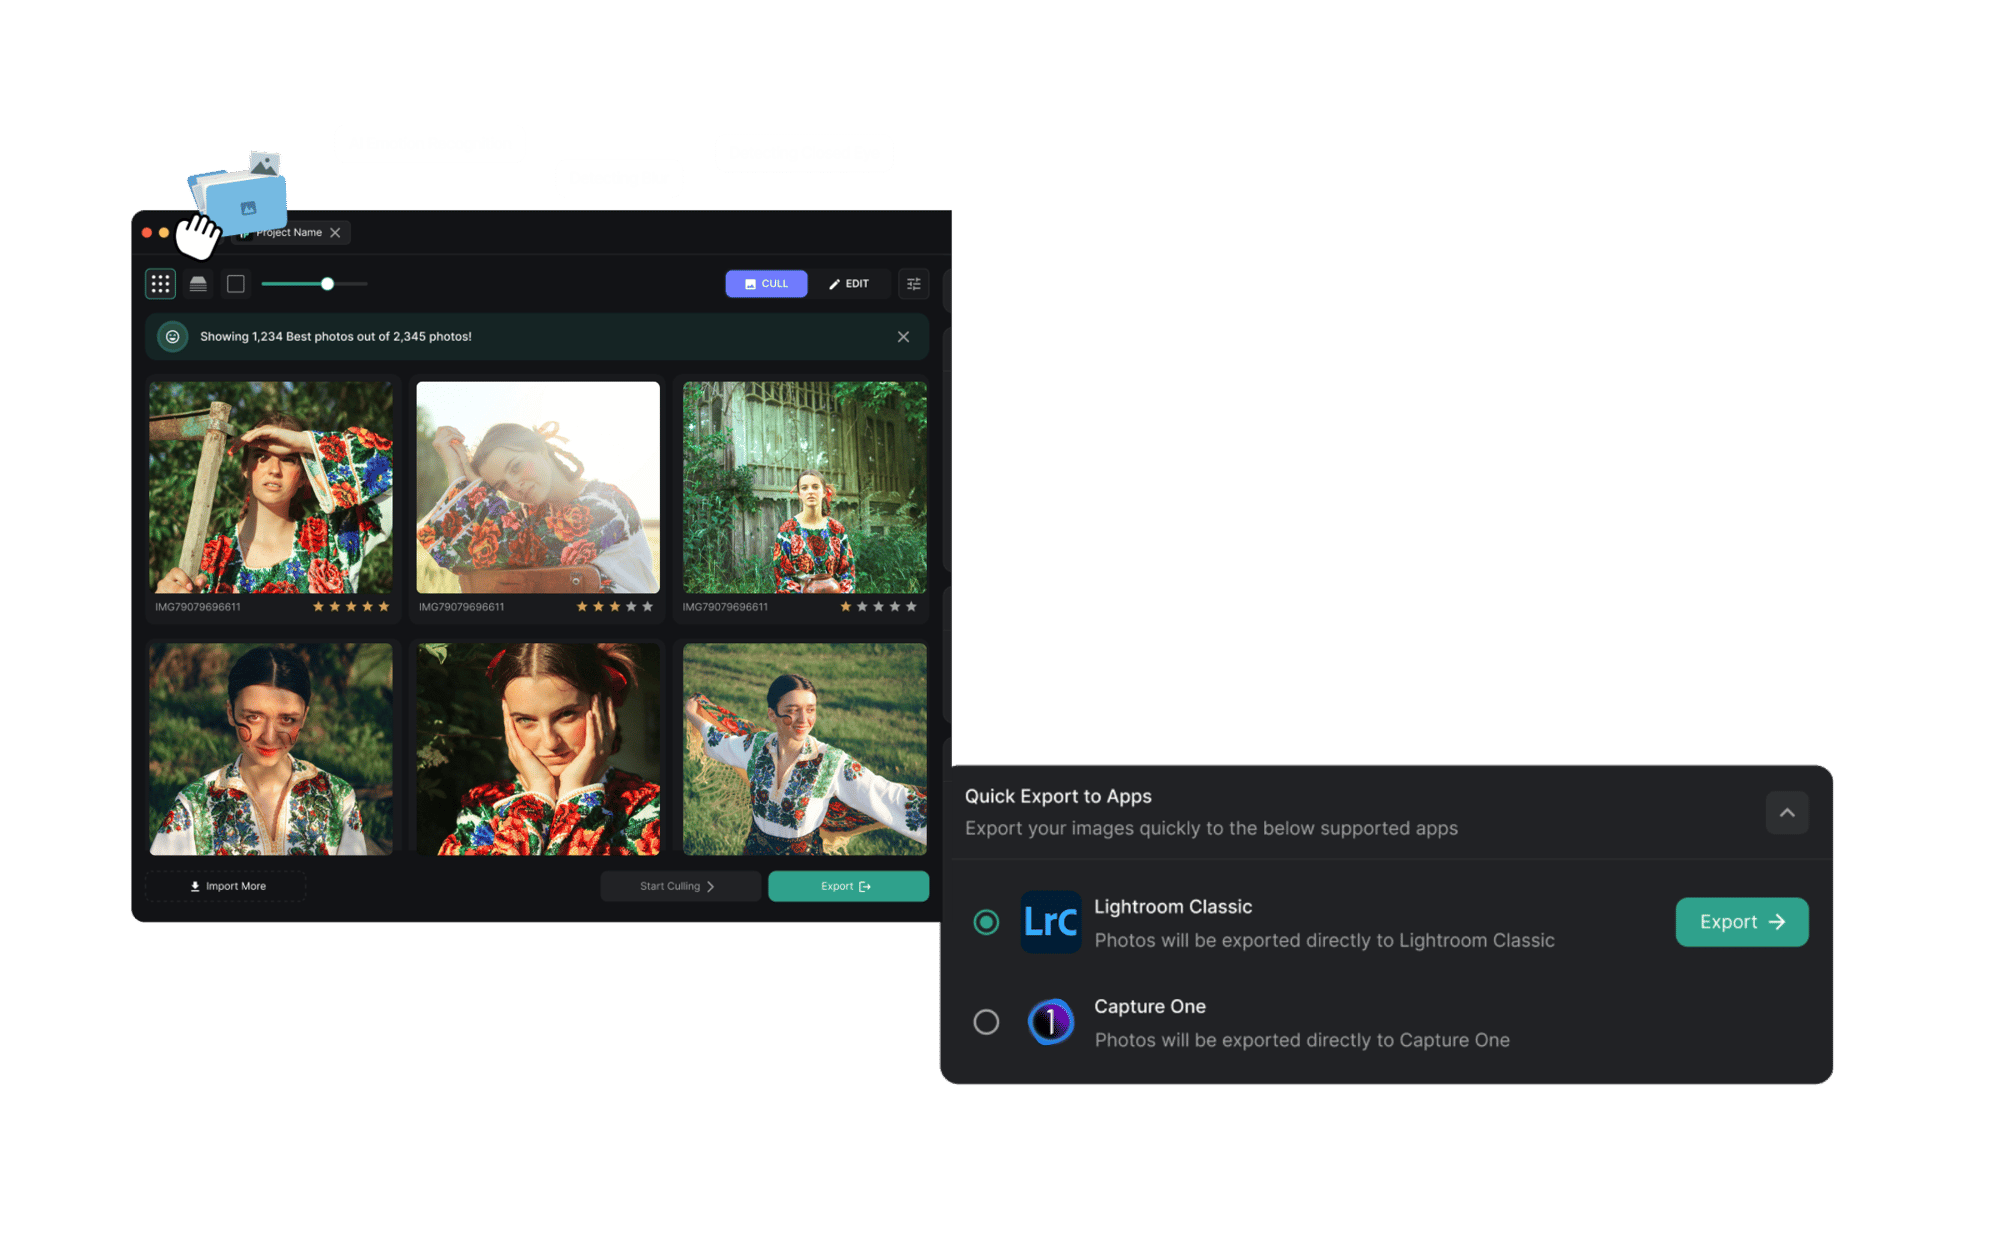Open the sunlit reclining woman thumbnail

click(538, 487)
